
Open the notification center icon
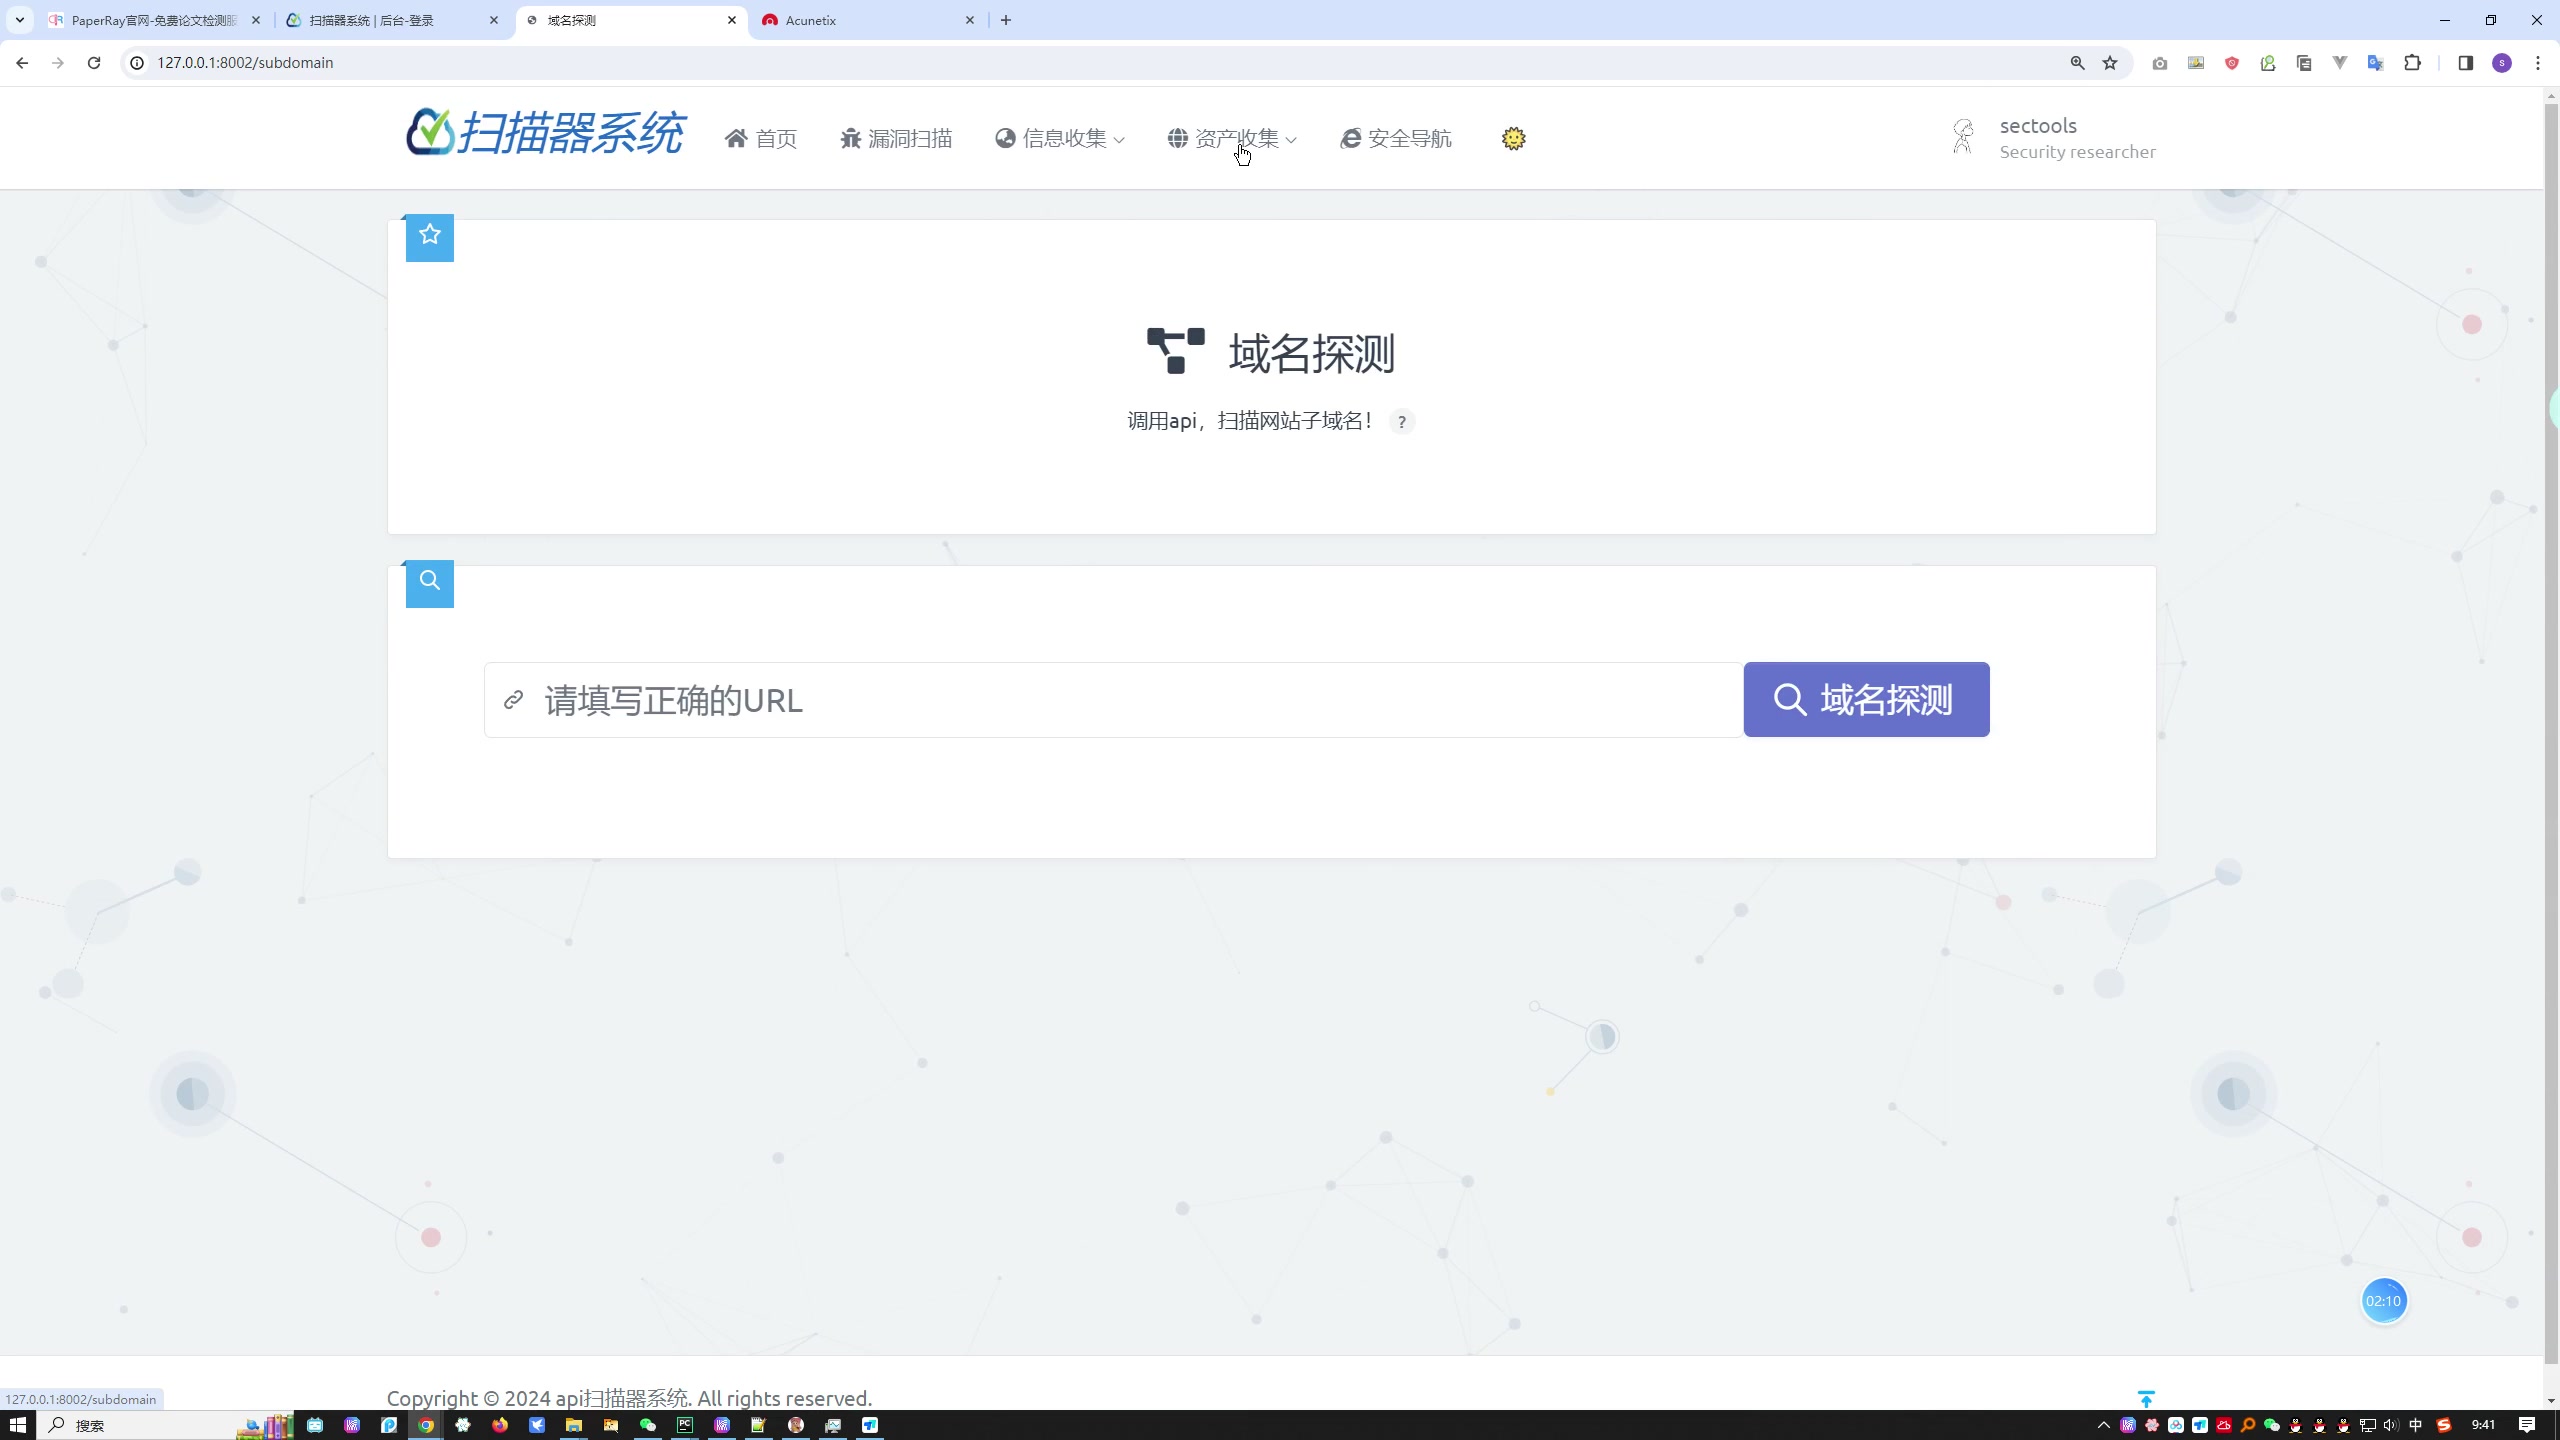tap(2527, 1425)
